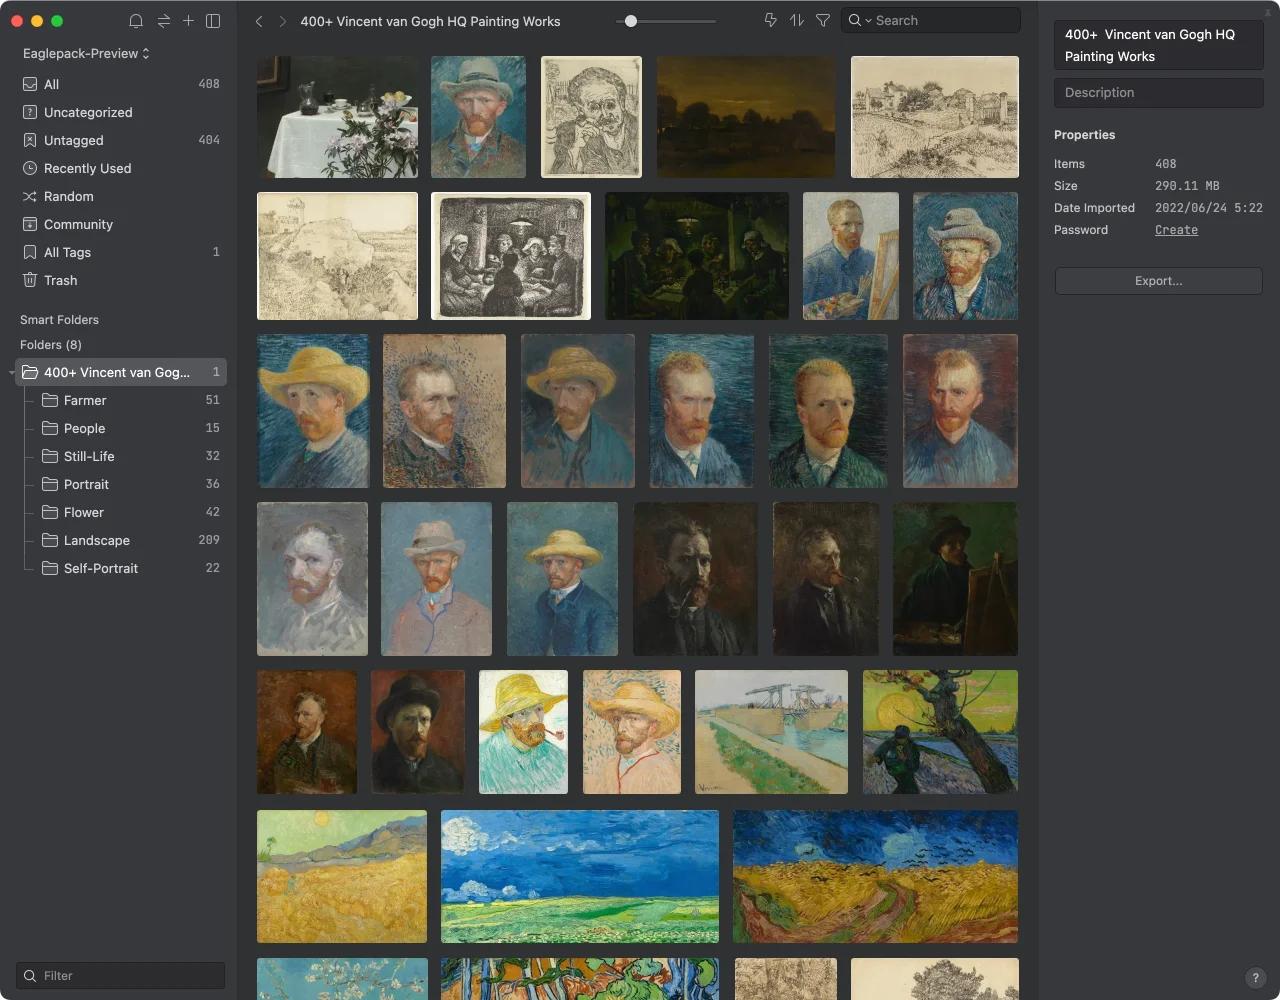Select Untagged in sidebar
This screenshot has height=1000, width=1280.
(120, 140)
